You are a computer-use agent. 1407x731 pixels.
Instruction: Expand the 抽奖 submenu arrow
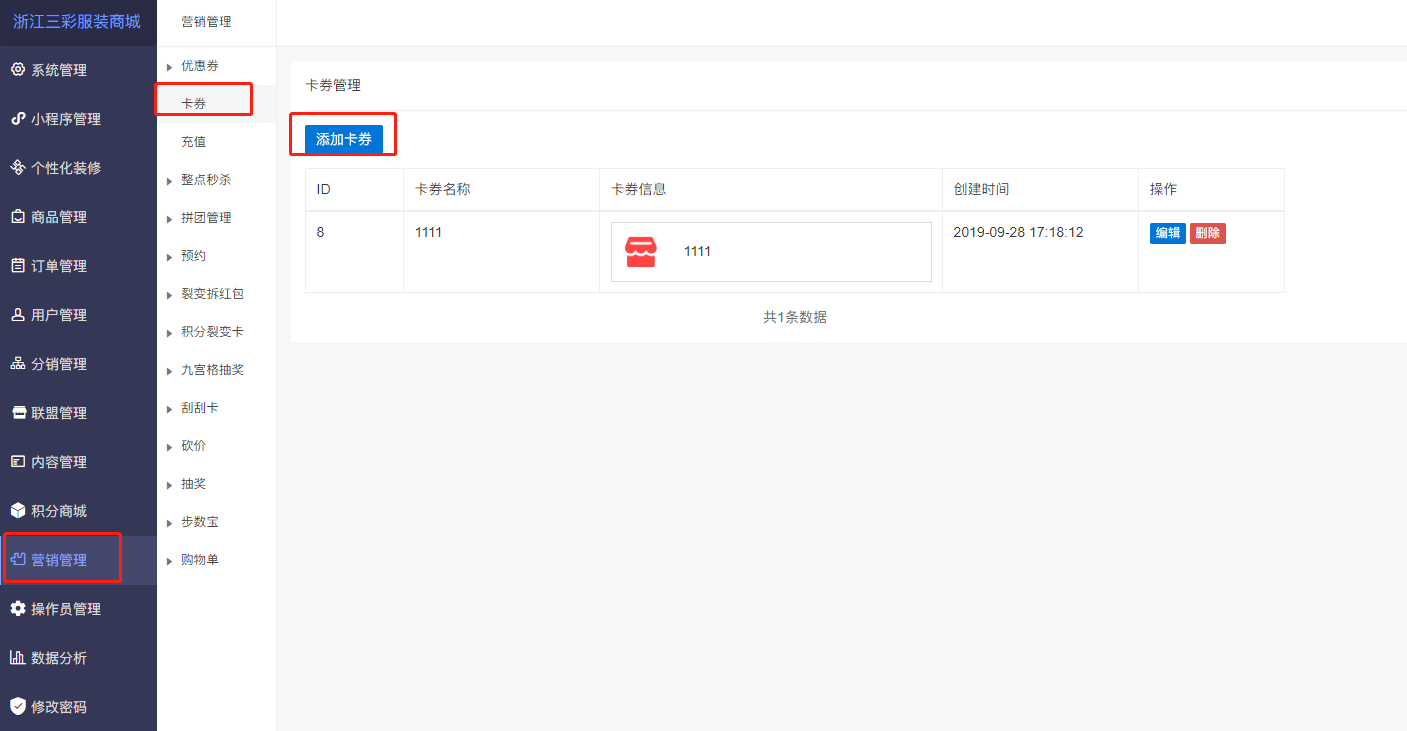point(169,485)
